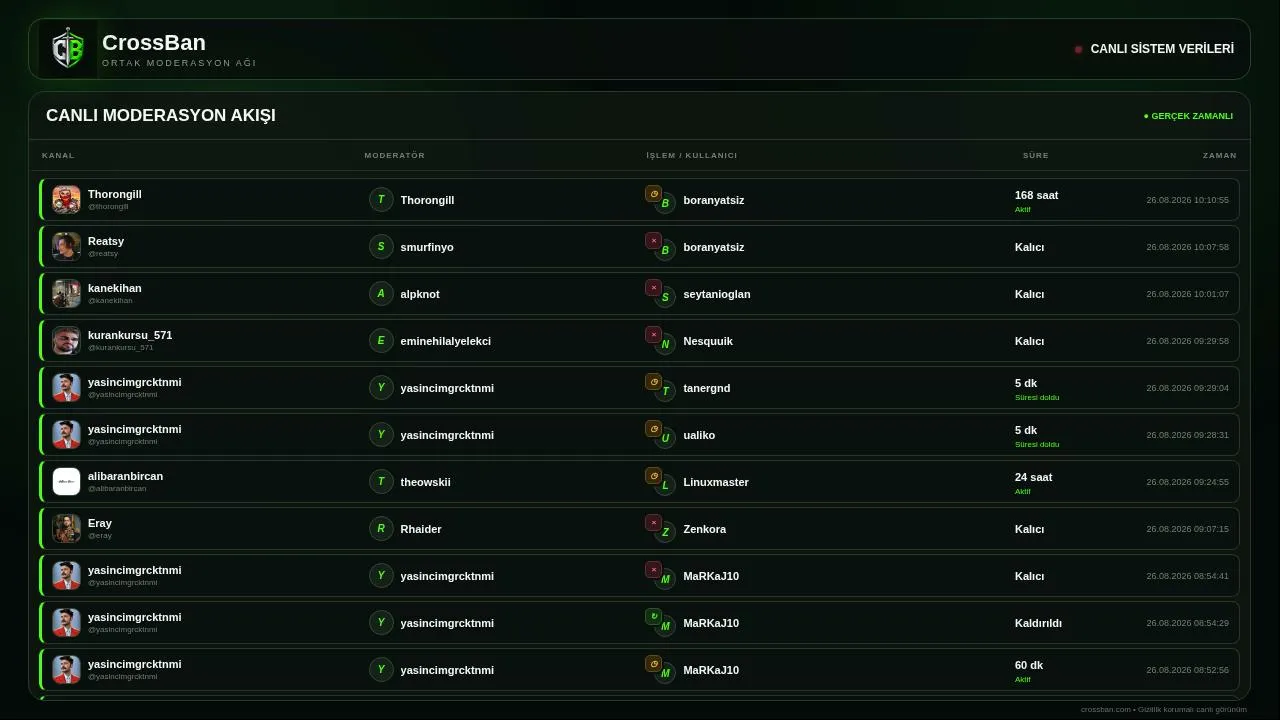The image size is (1280, 720).
Task: Open Thorongill channel avatar
Action: (x=66, y=199)
